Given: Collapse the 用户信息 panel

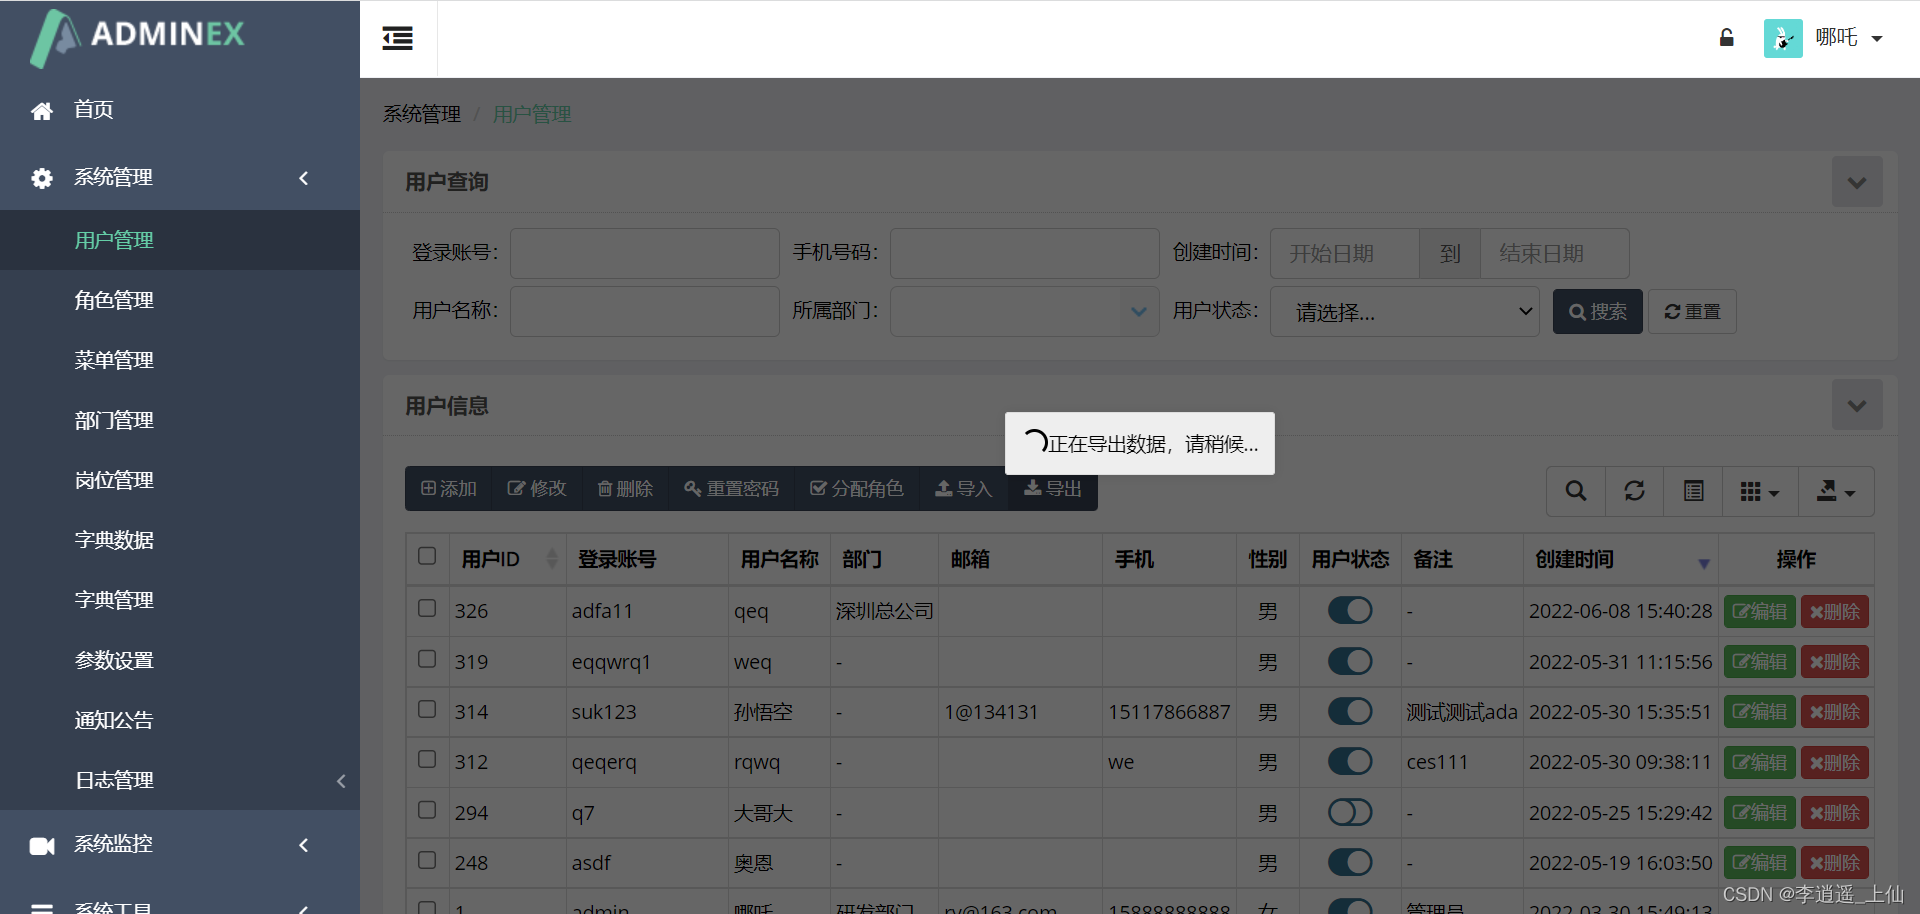Looking at the screenshot, I should pyautogui.click(x=1857, y=405).
